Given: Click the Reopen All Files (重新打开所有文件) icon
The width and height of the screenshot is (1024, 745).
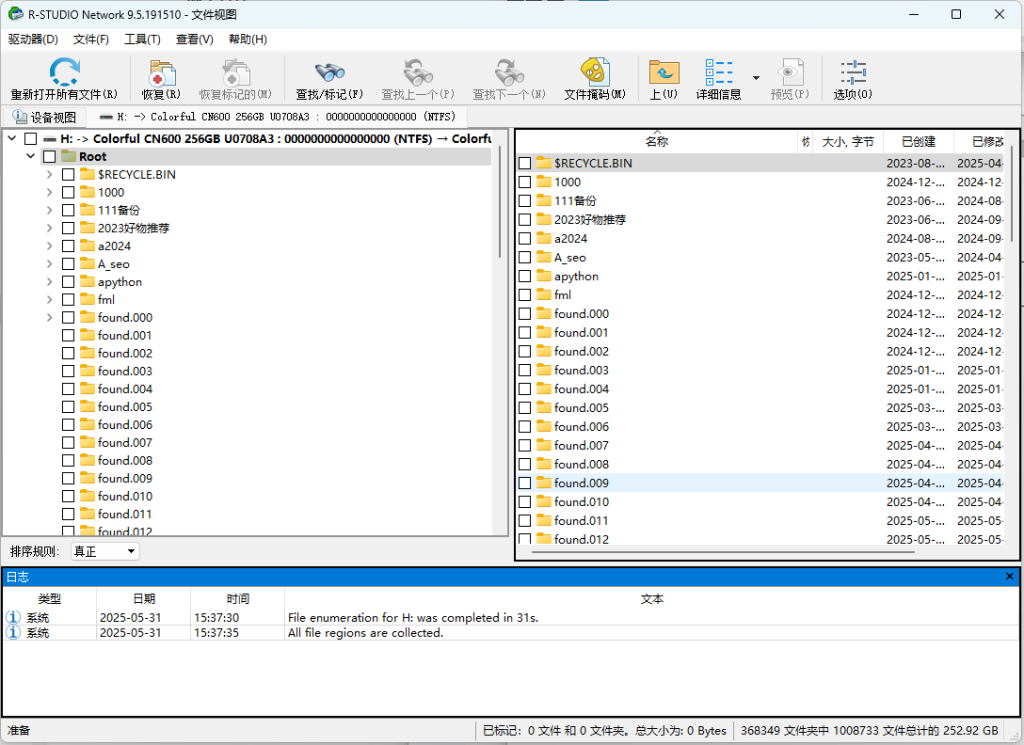Looking at the screenshot, I should tap(64, 72).
